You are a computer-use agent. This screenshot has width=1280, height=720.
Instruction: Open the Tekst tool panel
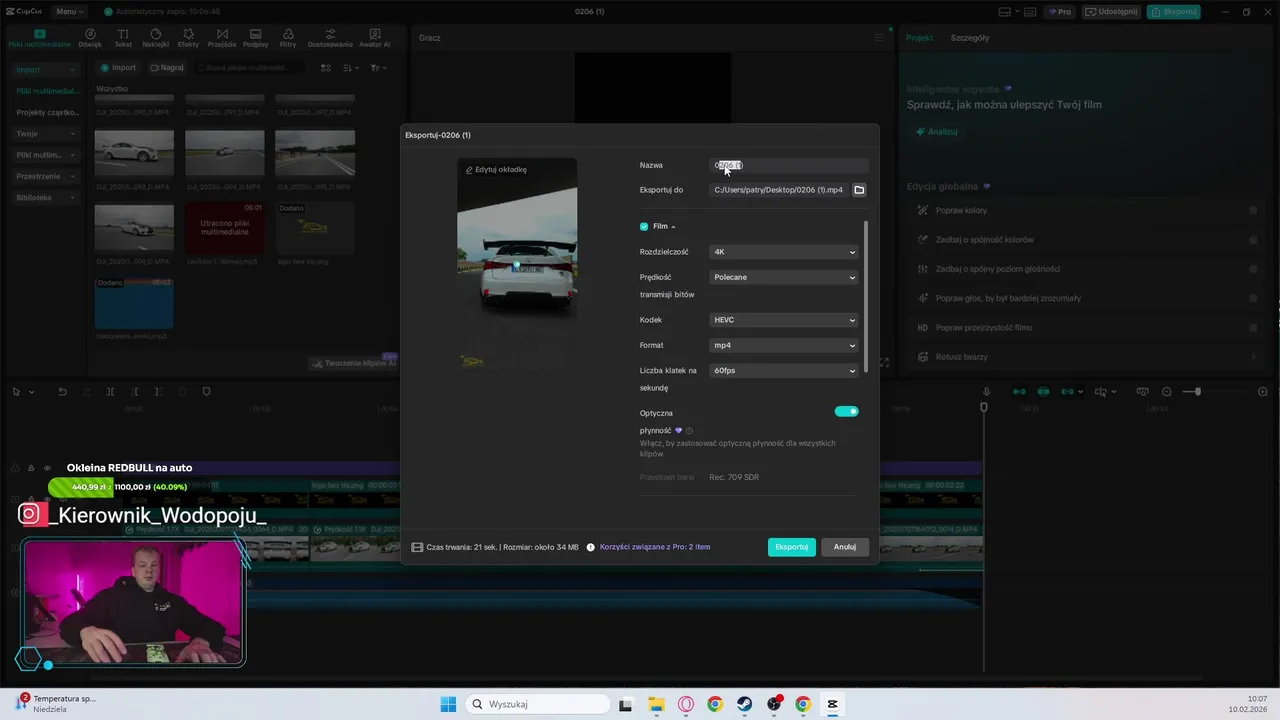(123, 38)
